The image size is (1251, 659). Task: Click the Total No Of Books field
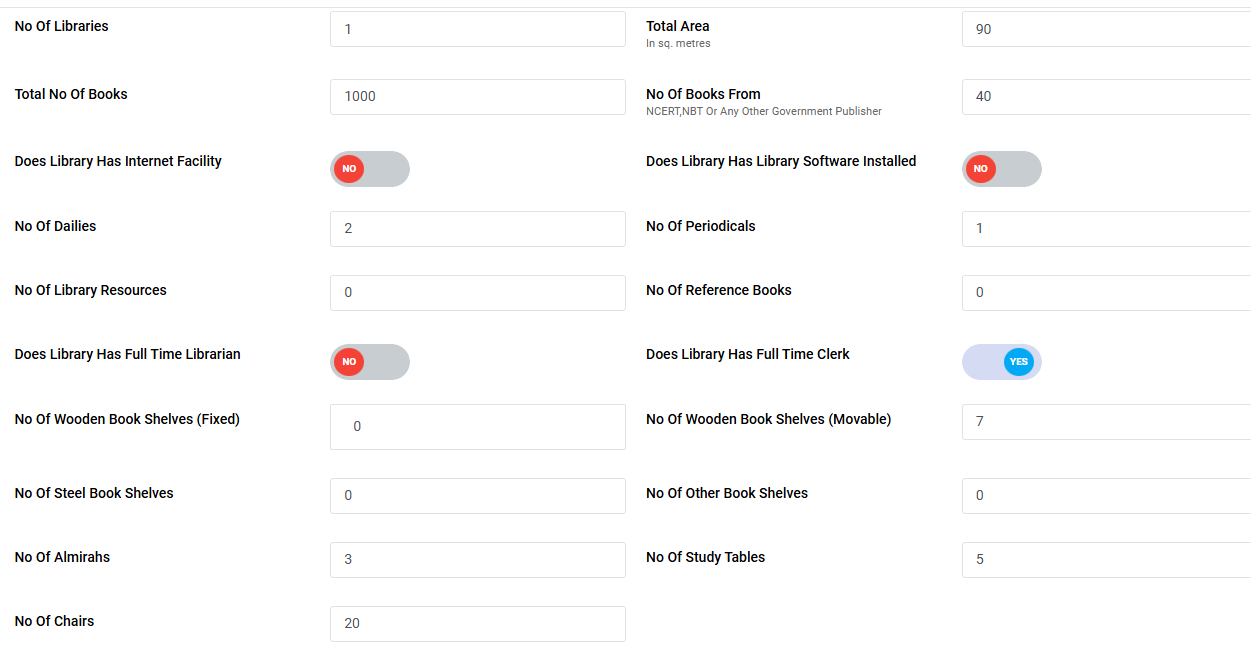[477, 97]
